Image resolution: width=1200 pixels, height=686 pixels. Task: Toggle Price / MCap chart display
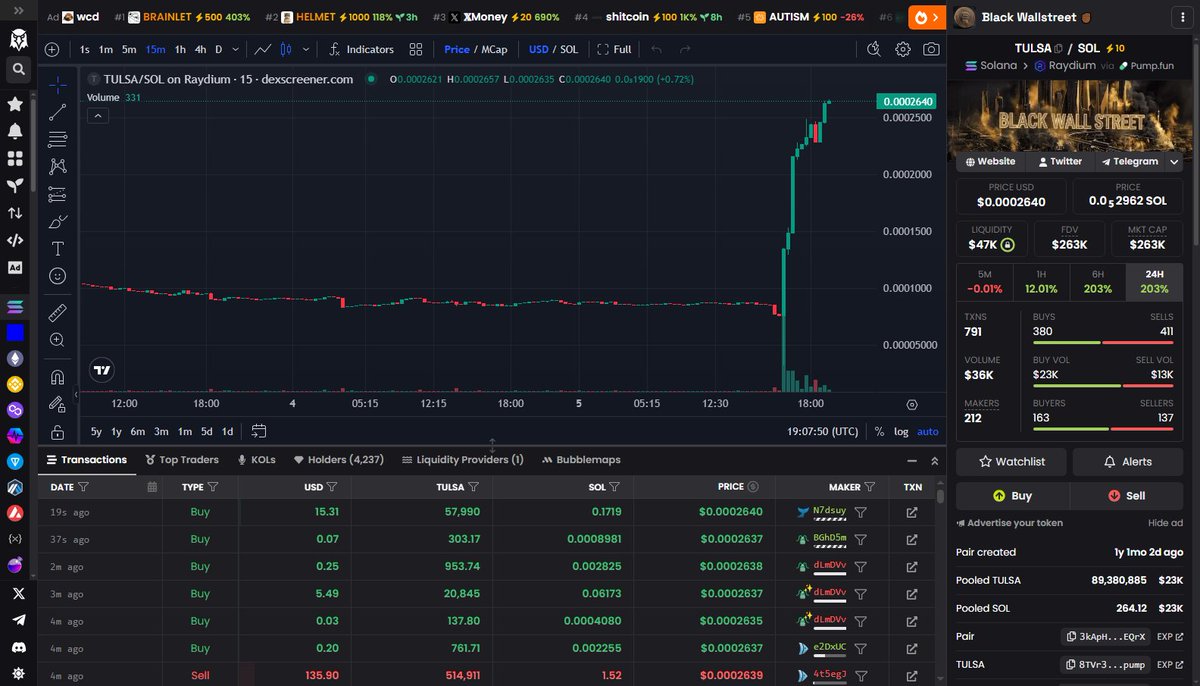(x=476, y=49)
